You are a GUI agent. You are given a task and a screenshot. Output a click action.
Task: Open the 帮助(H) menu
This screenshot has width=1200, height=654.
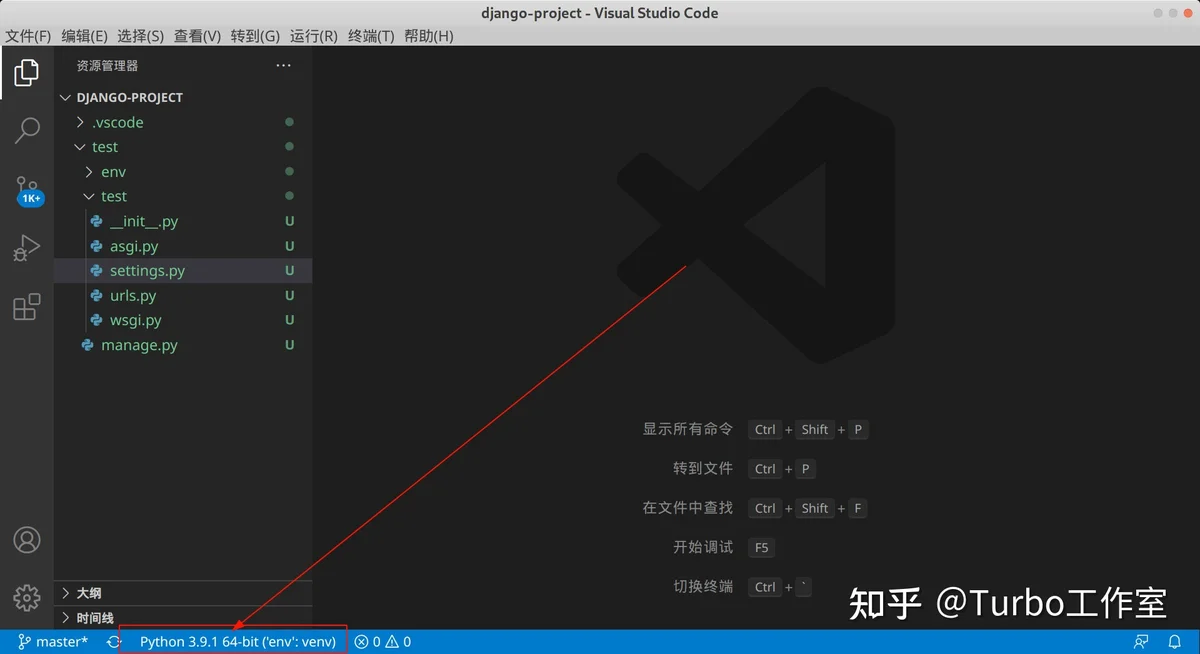pos(429,36)
